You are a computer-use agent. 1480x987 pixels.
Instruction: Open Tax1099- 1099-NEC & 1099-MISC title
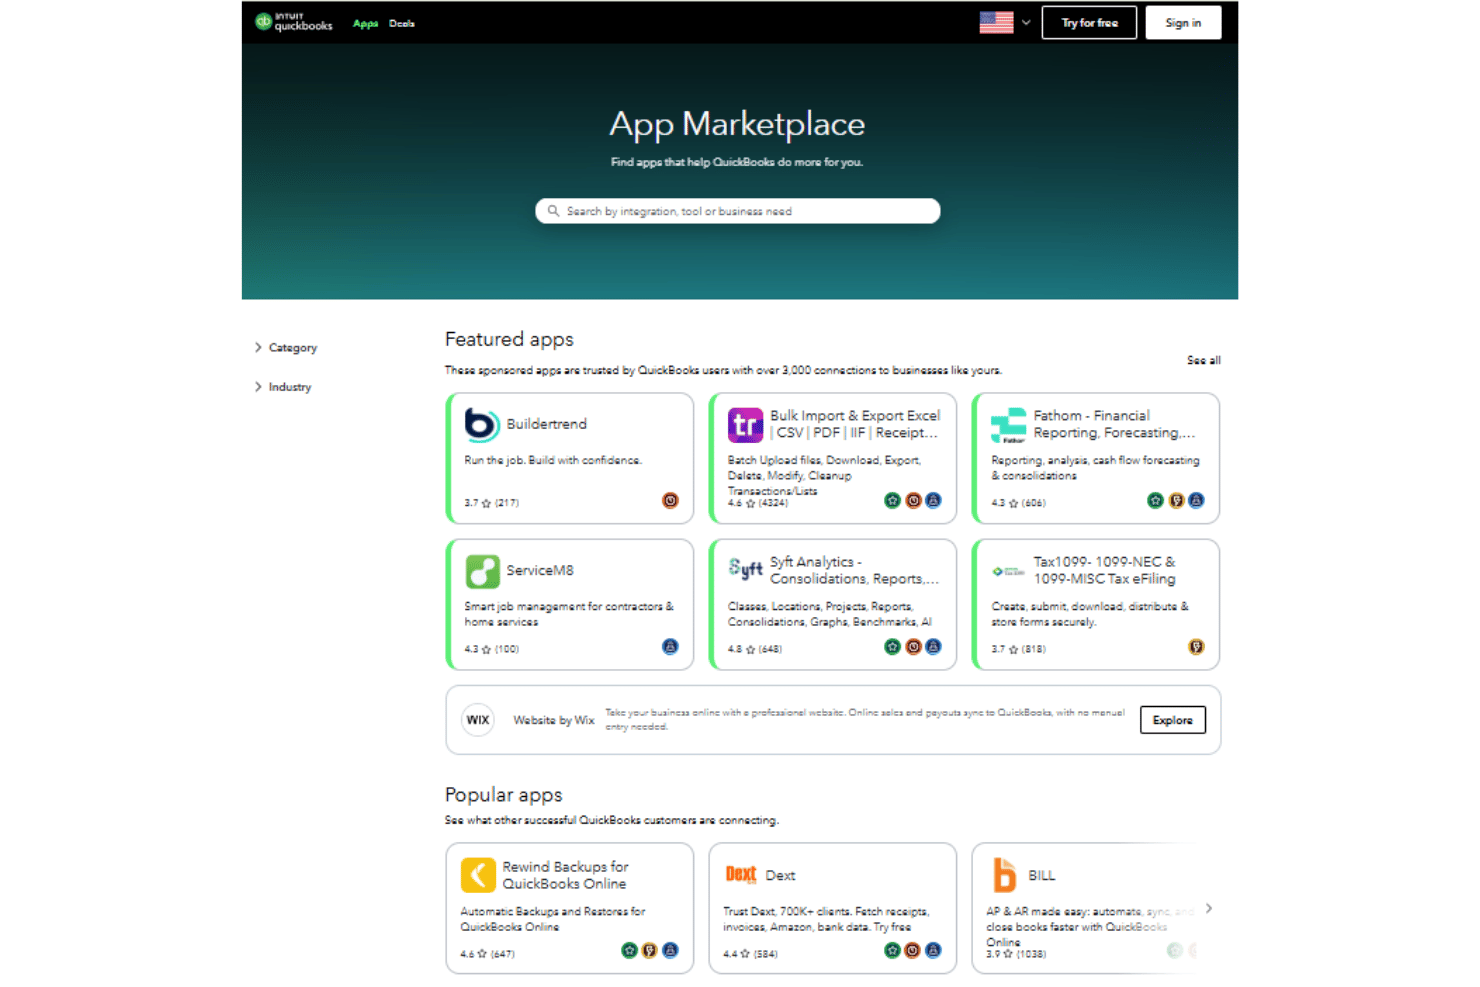tap(1104, 570)
